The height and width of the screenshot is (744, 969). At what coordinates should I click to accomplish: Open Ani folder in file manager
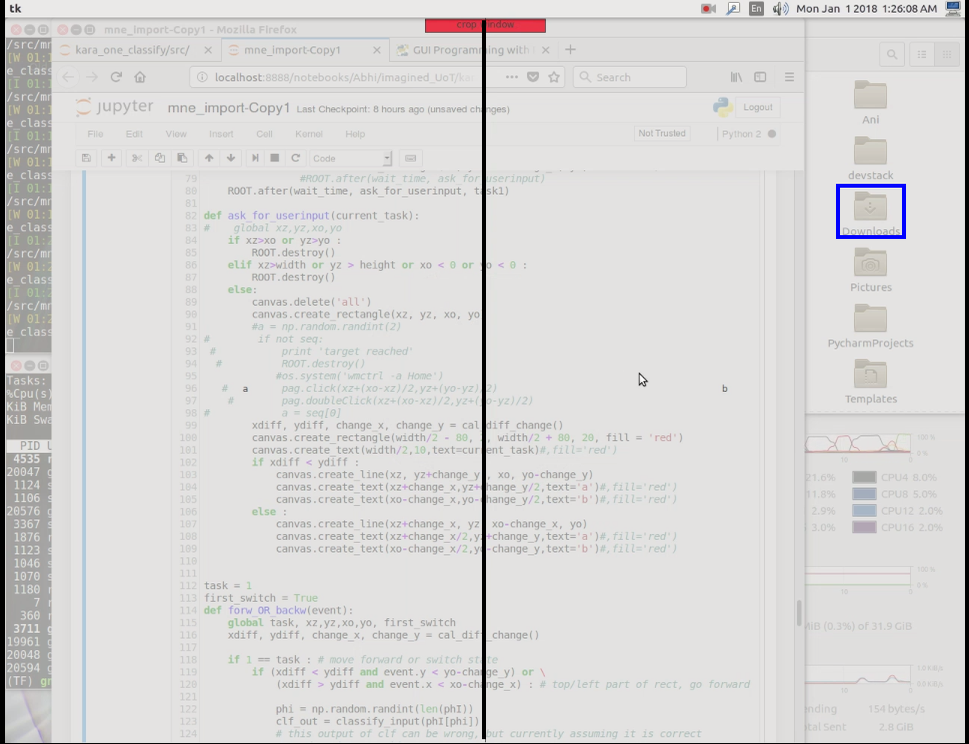click(x=870, y=103)
